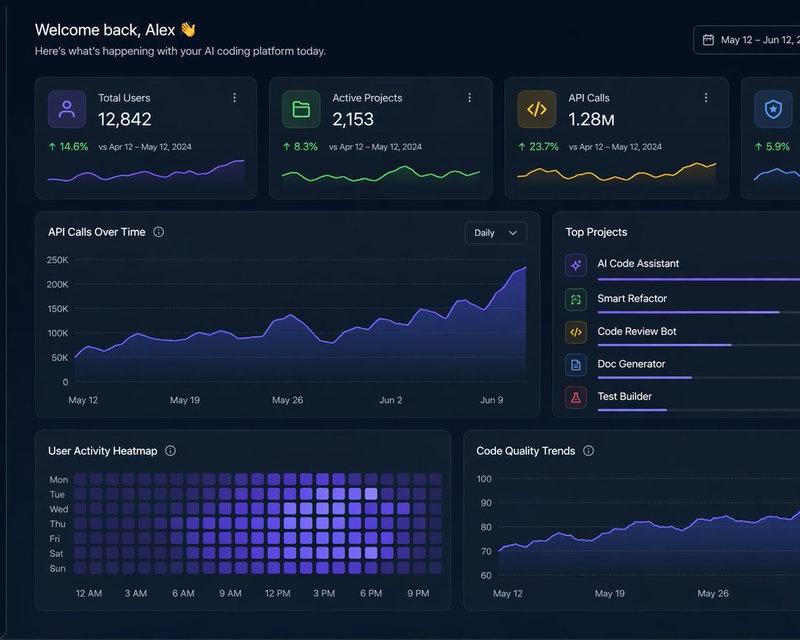This screenshot has width=800, height=640.
Task: Click the Top Projects heading
Action: tap(596, 232)
